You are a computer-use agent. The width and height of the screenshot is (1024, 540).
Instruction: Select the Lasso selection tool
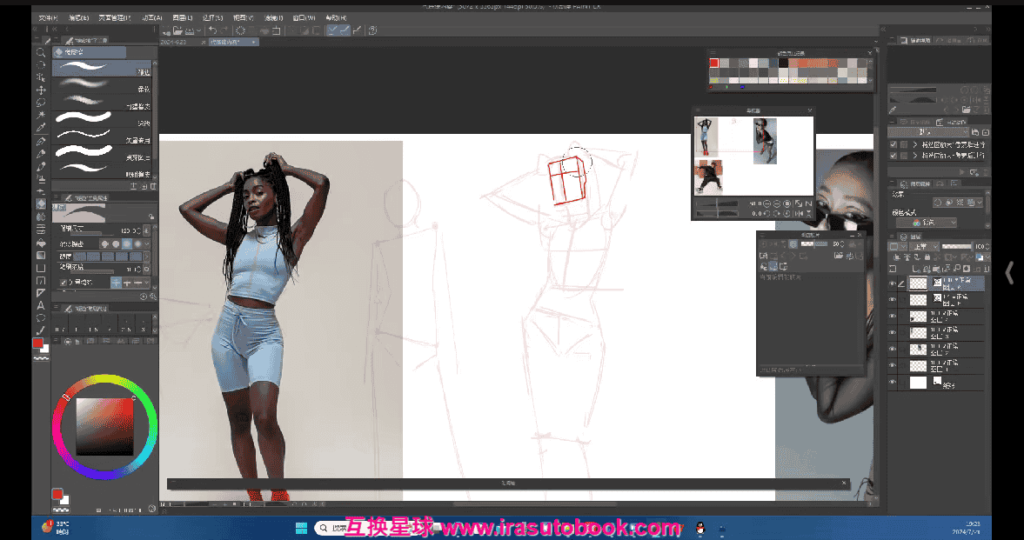40,103
